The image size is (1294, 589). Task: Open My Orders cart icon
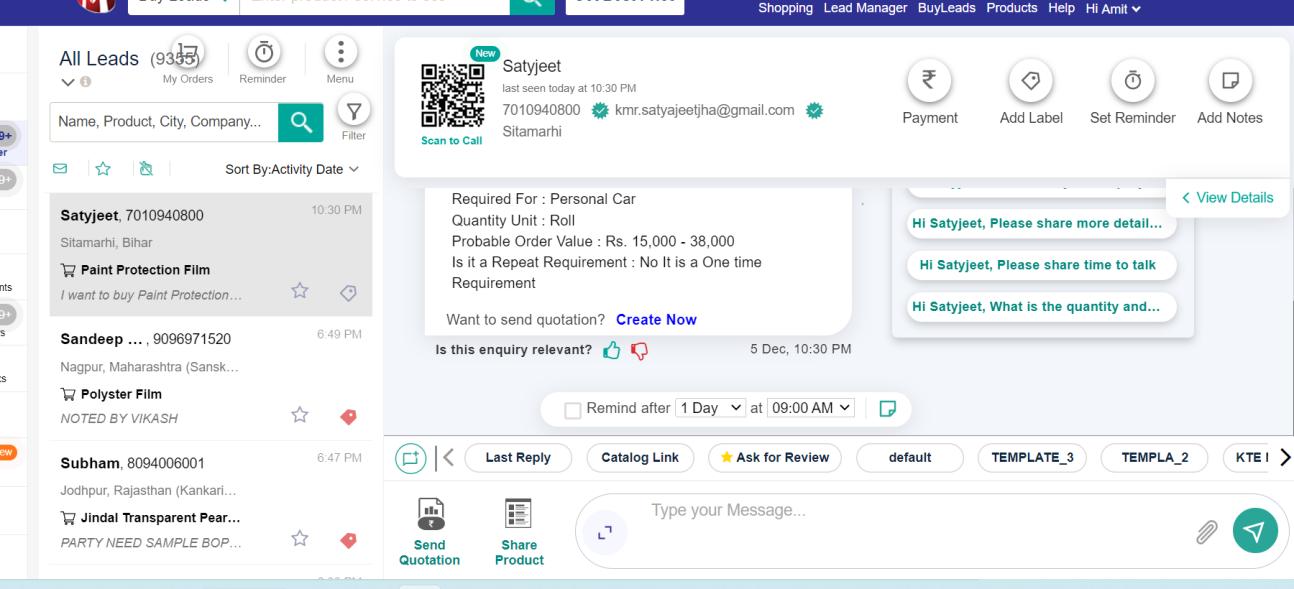click(187, 51)
